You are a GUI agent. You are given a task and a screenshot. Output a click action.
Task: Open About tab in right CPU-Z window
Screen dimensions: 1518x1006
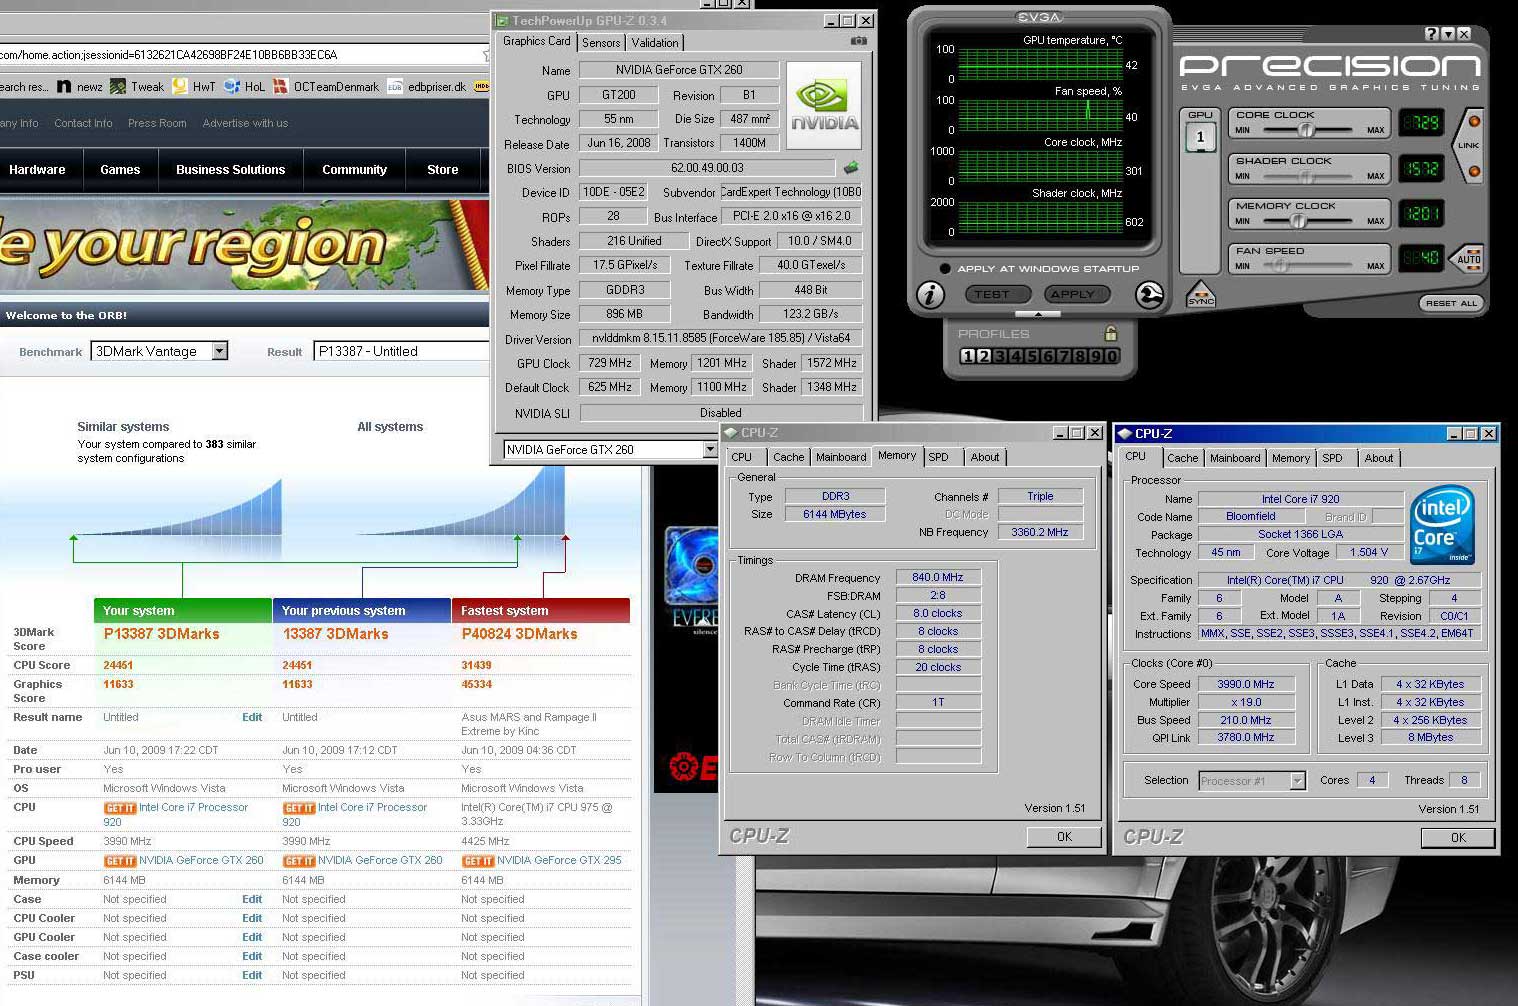tap(1379, 458)
